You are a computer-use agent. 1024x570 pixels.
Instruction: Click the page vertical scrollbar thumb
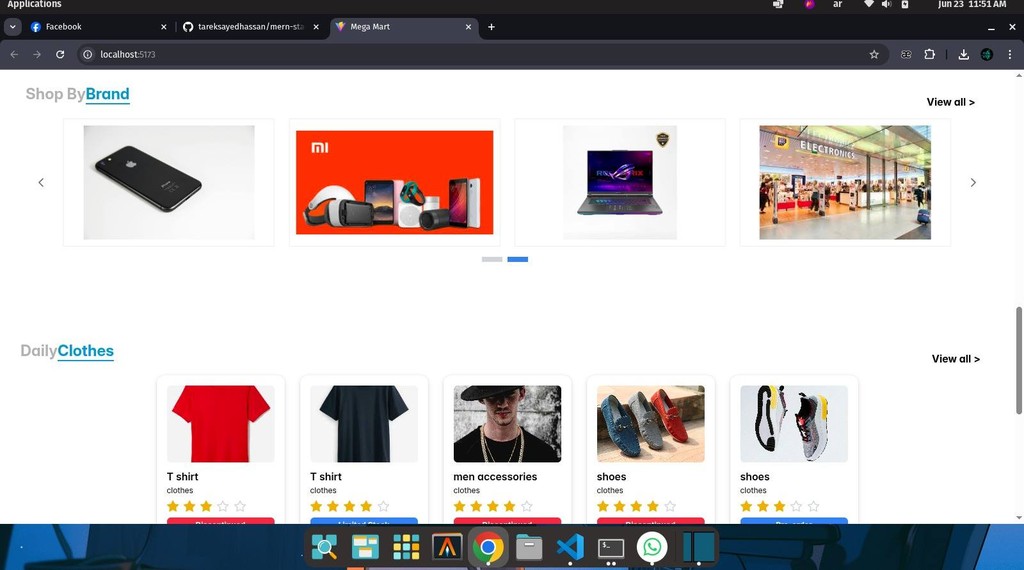(x=1018, y=360)
